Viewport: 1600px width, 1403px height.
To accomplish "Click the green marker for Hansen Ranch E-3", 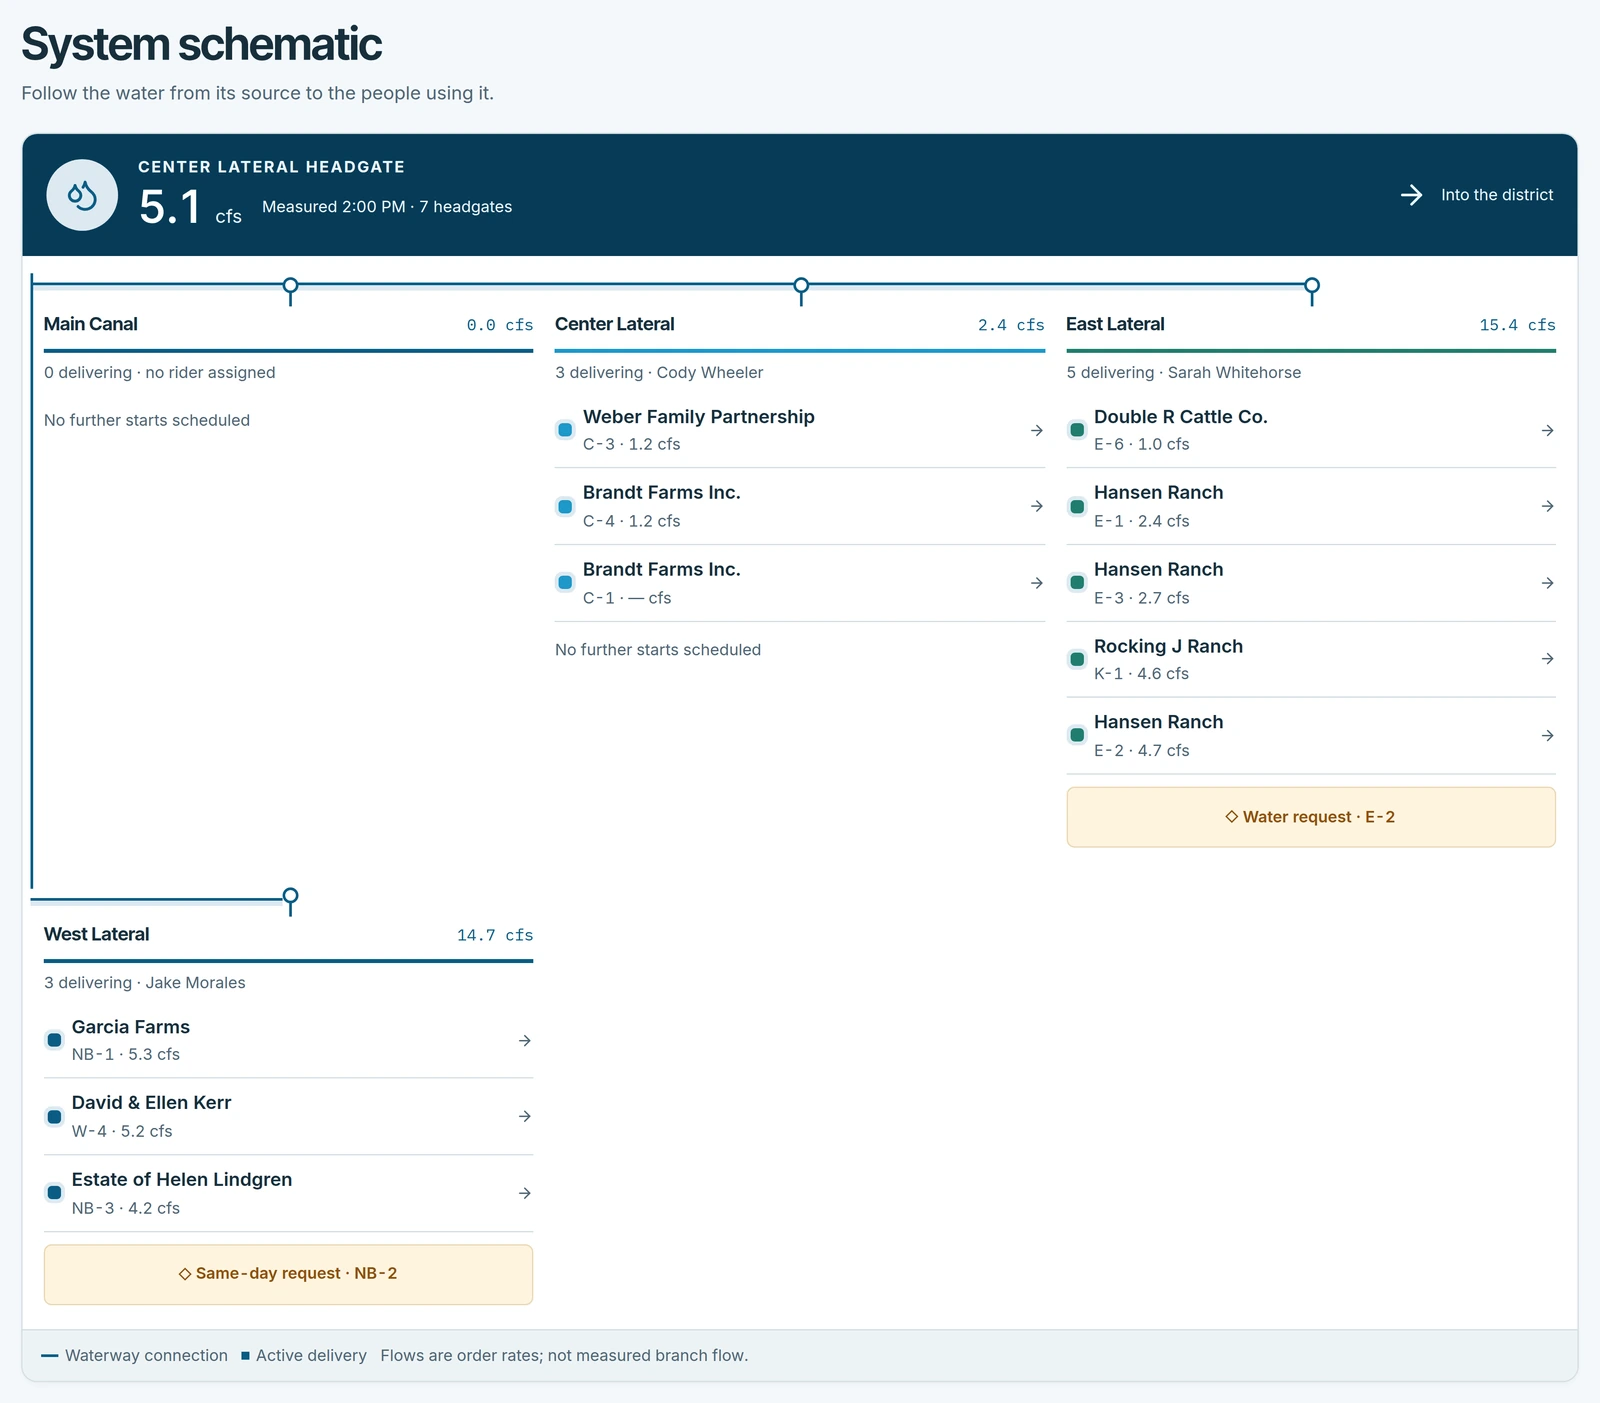I will (x=1077, y=583).
